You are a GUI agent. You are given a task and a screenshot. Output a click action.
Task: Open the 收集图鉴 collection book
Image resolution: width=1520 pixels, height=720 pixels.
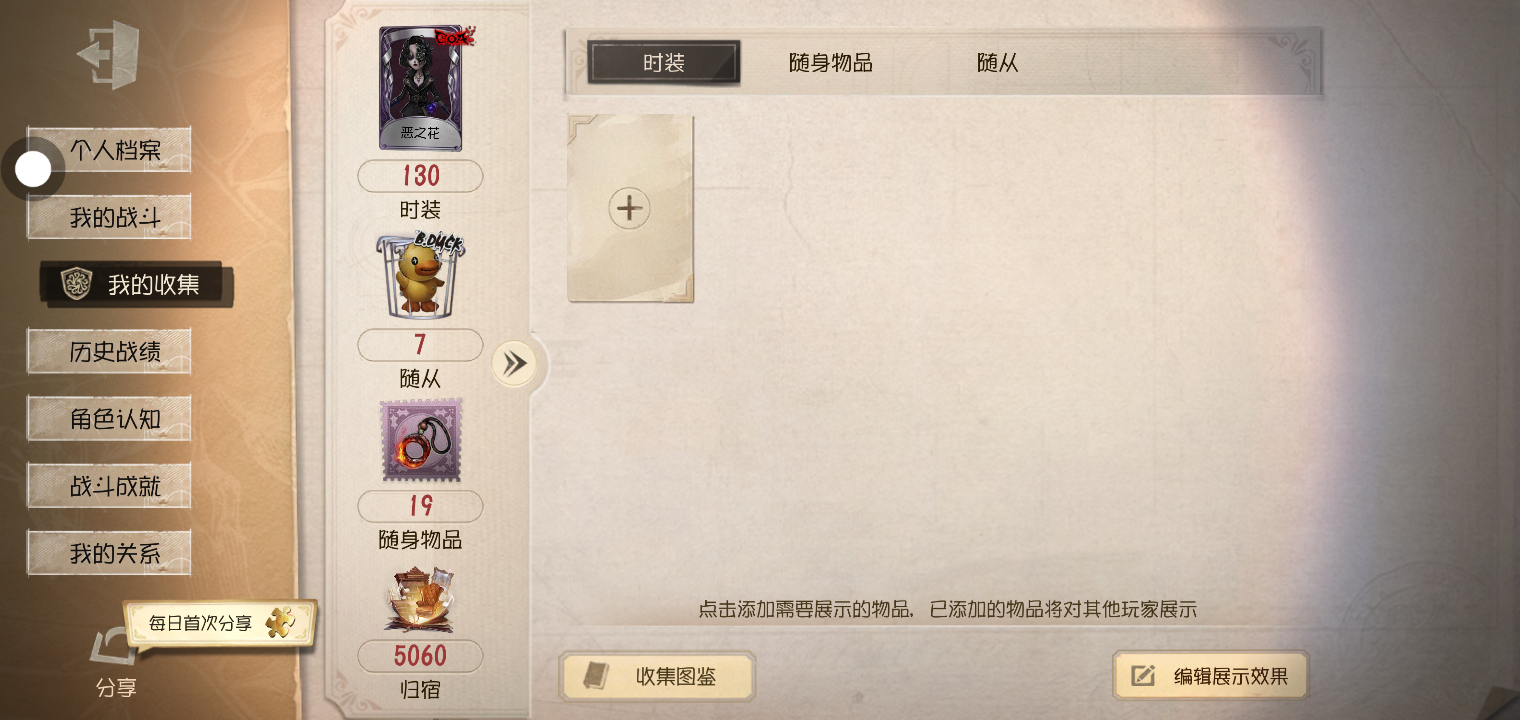[x=657, y=677]
